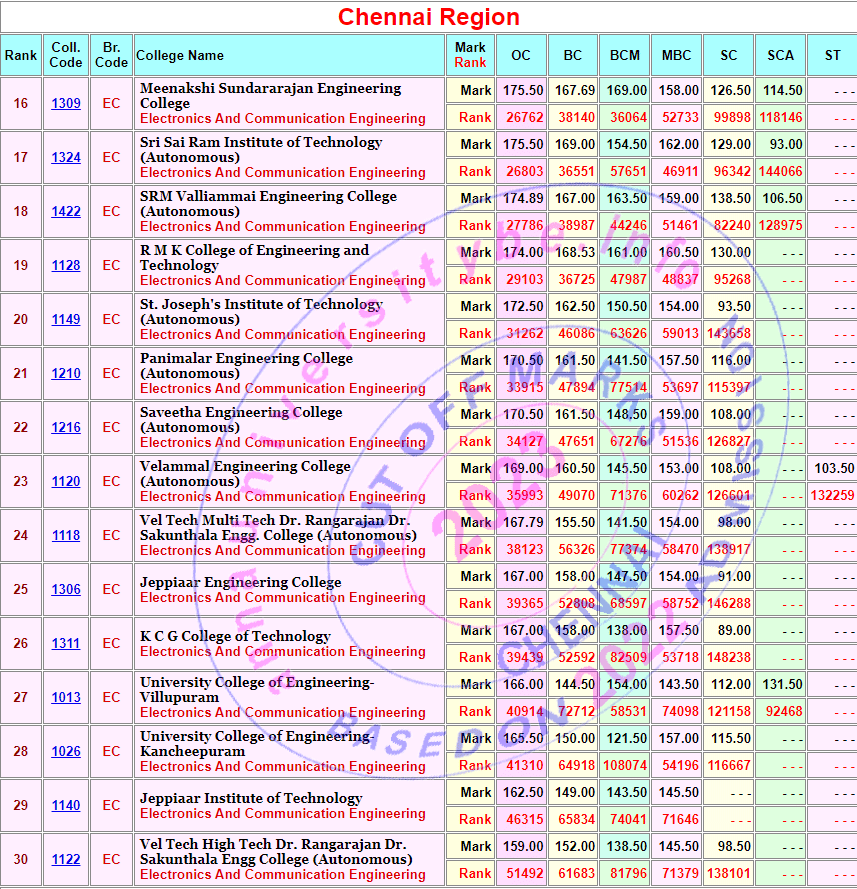Image resolution: width=857 pixels, height=889 pixels.
Task: Click the 1140 college code link
Action: 66,805
